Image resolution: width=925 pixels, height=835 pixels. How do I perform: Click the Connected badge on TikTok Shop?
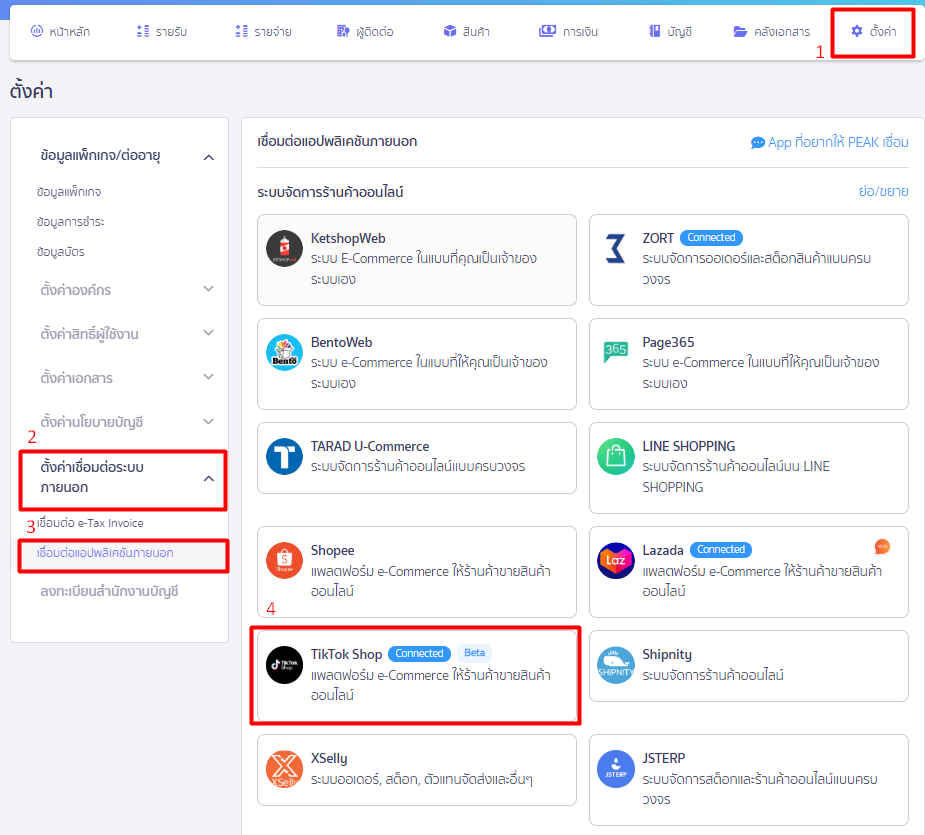(x=419, y=653)
